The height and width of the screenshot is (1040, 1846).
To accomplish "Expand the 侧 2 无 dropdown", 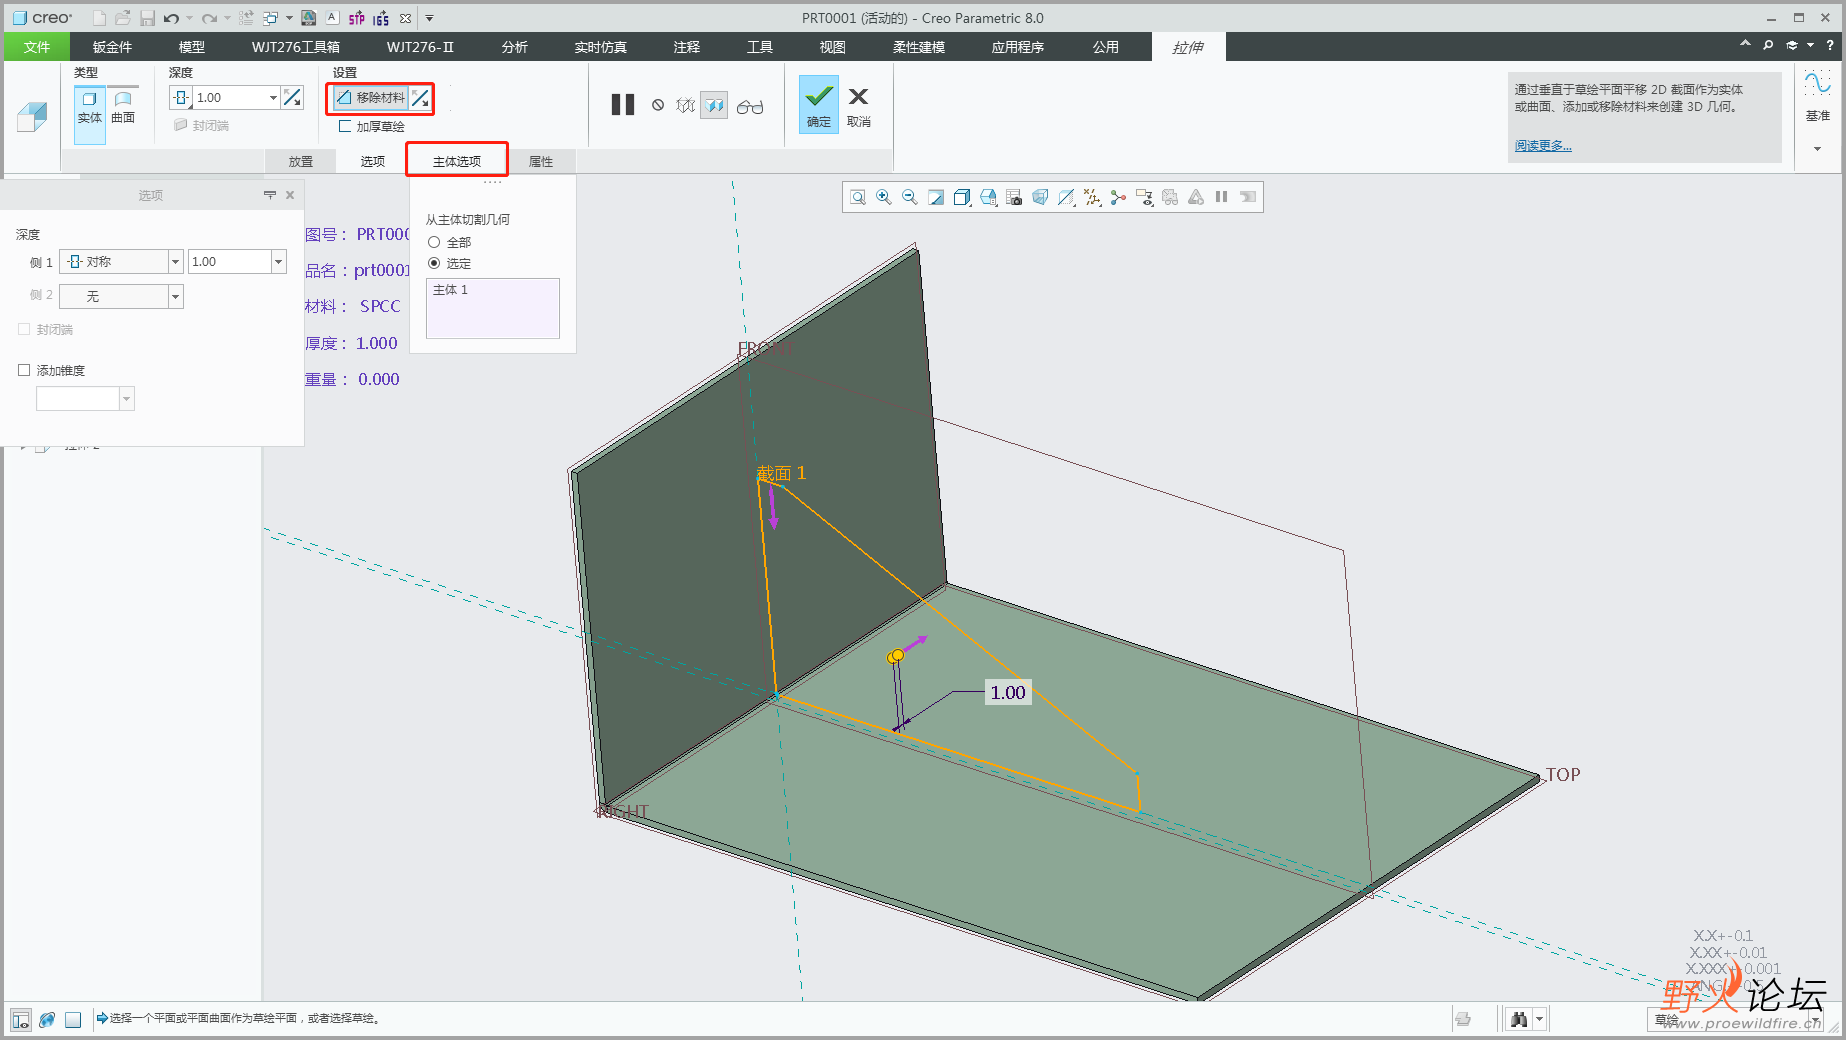I will (x=175, y=296).
